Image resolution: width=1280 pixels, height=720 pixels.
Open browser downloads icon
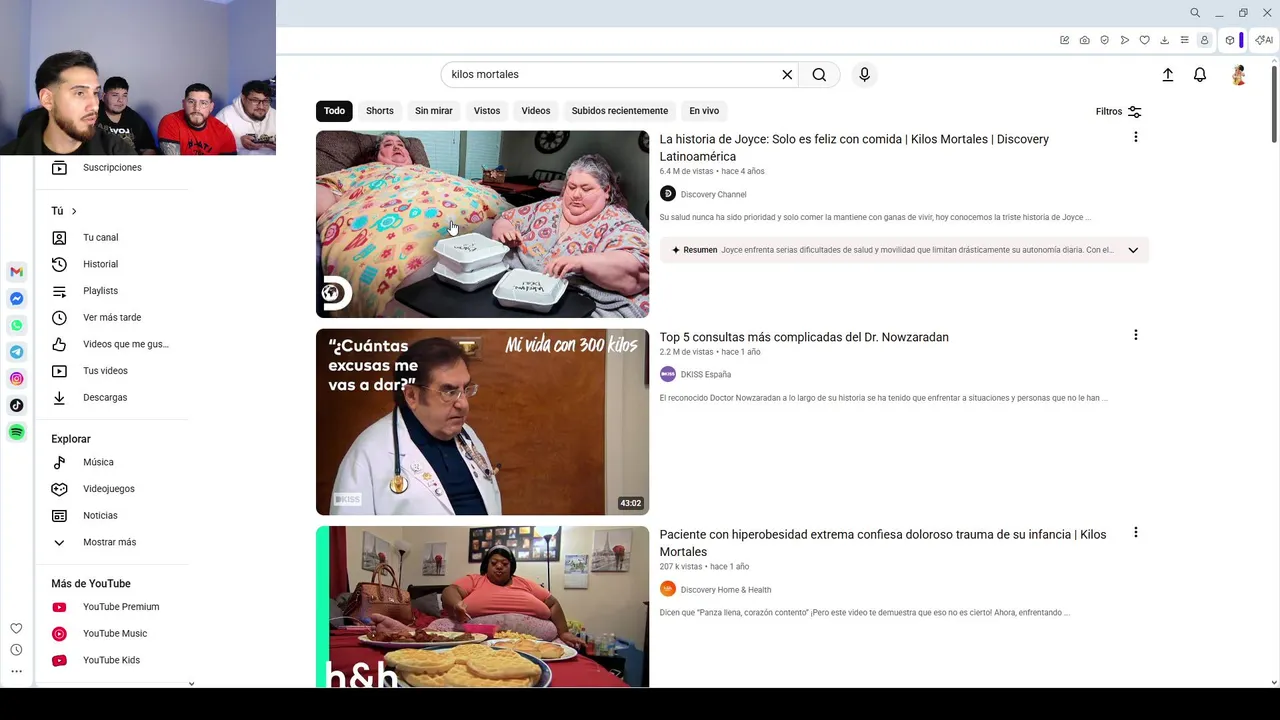click(1164, 40)
